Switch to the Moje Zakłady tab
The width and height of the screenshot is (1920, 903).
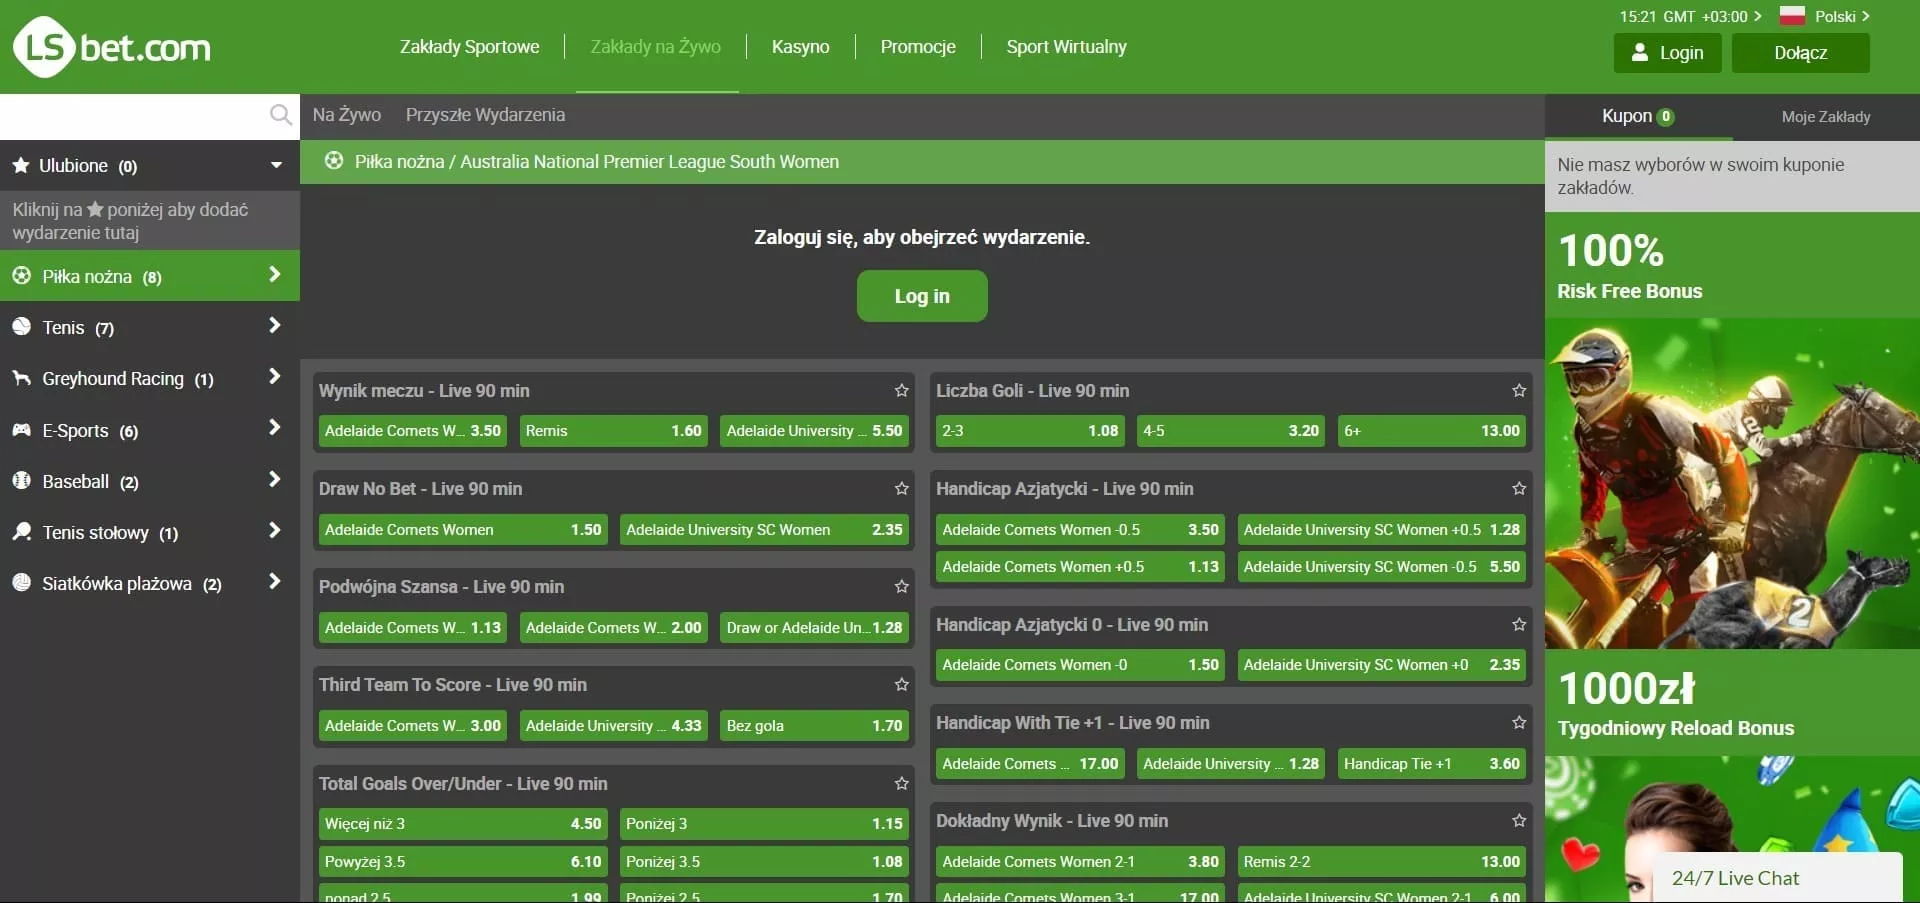point(1825,117)
